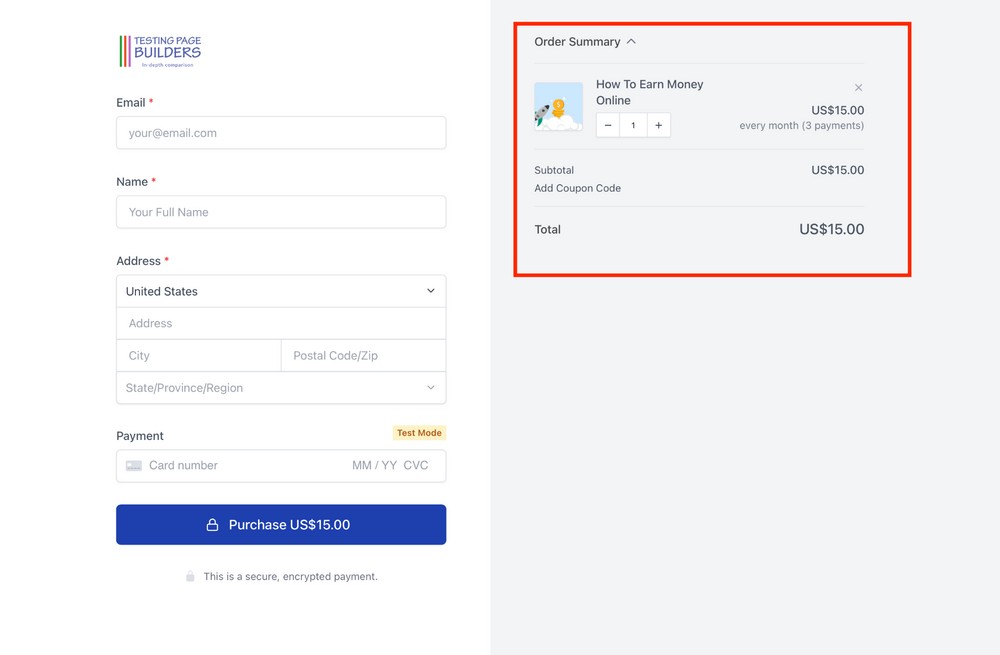Screen dimensions: 1000x655
Task: Click the Address input field
Action: [x=280, y=323]
